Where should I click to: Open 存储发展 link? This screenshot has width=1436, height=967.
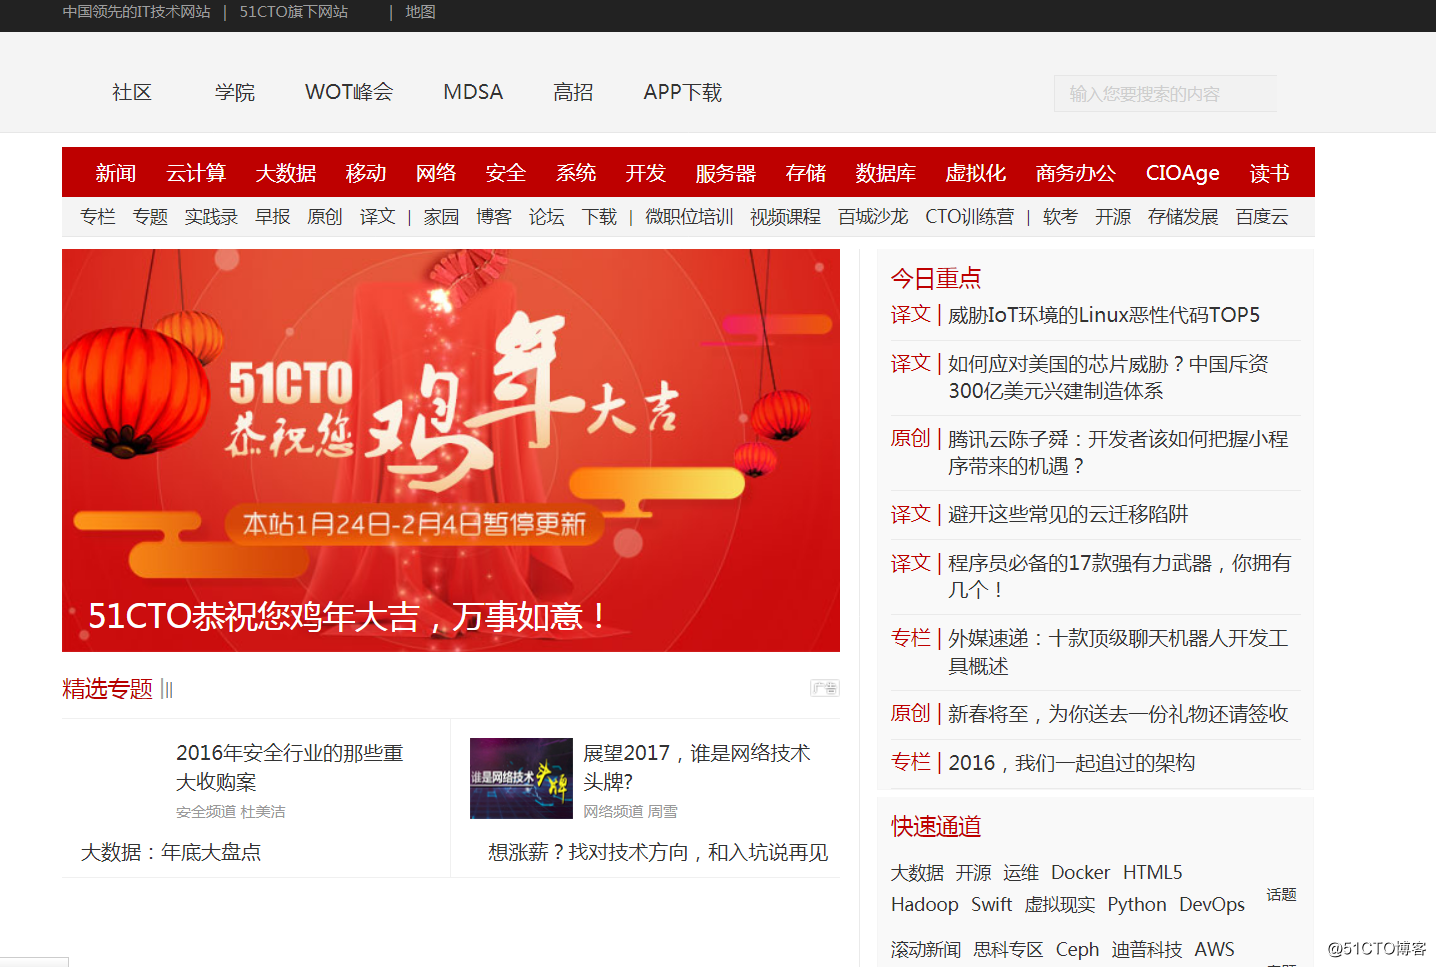pyautogui.click(x=1183, y=217)
